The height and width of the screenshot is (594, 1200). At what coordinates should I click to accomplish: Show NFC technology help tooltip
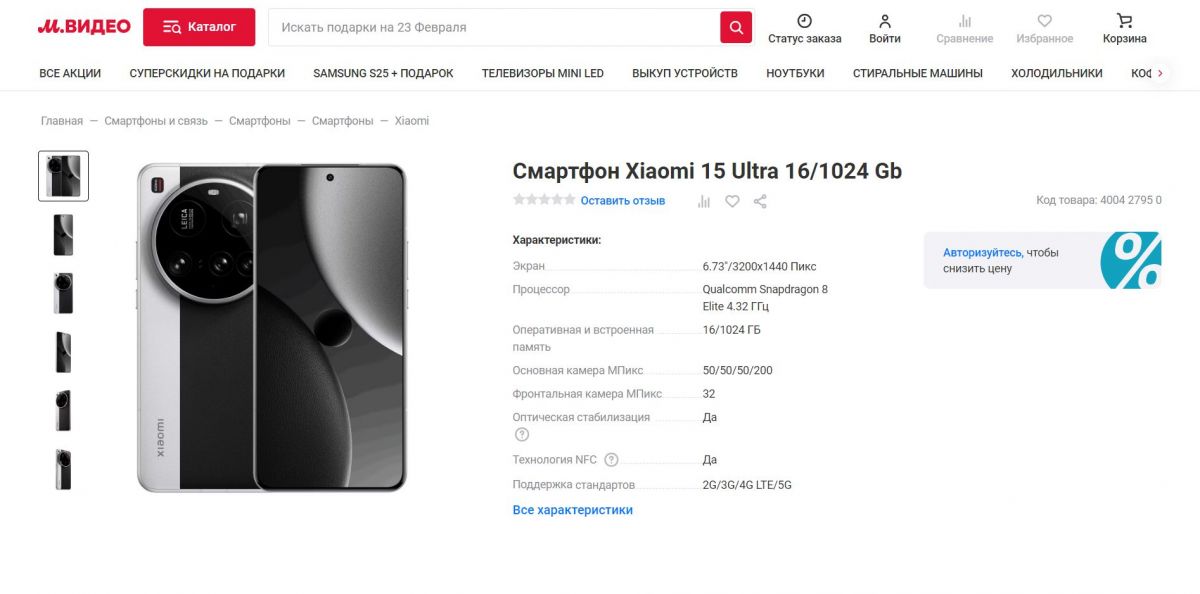pyautogui.click(x=611, y=460)
